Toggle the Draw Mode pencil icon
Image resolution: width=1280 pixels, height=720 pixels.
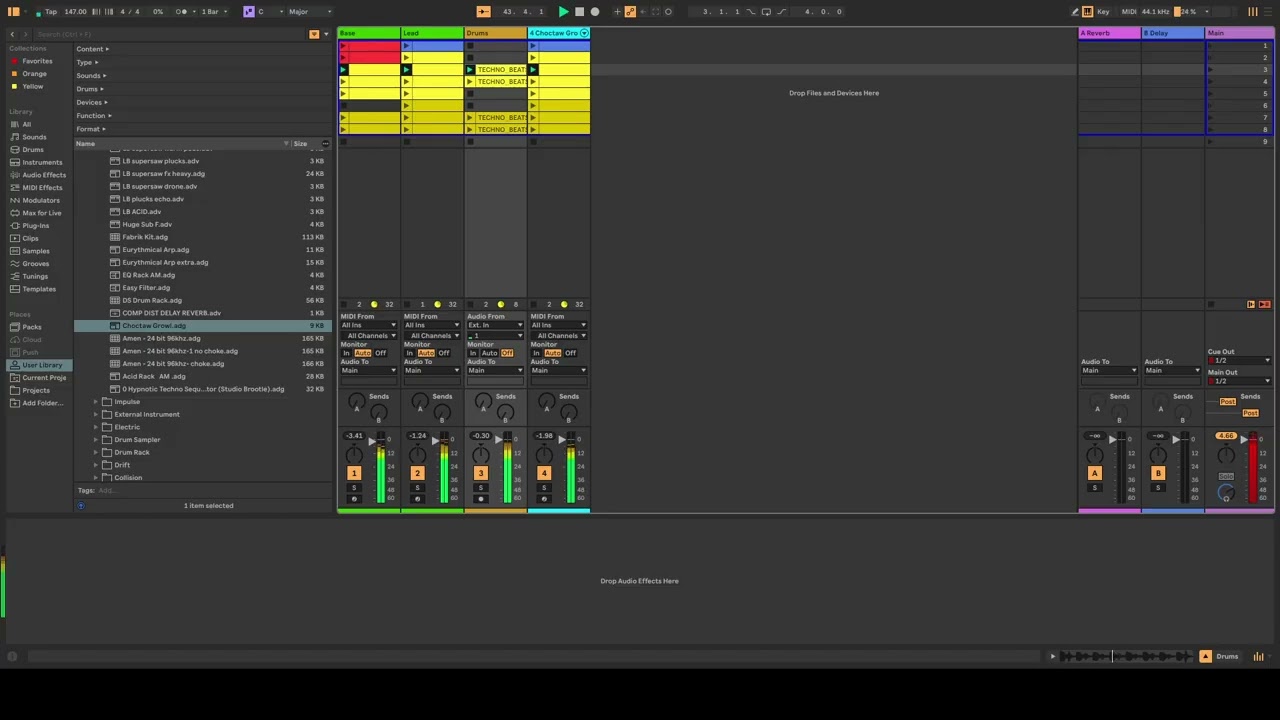[x=1074, y=12]
